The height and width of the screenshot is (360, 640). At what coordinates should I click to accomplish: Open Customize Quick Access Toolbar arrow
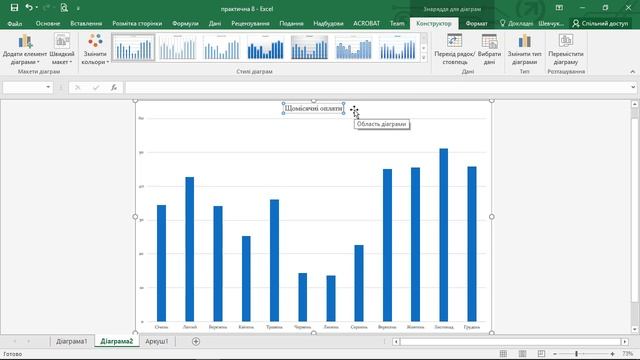78,8
